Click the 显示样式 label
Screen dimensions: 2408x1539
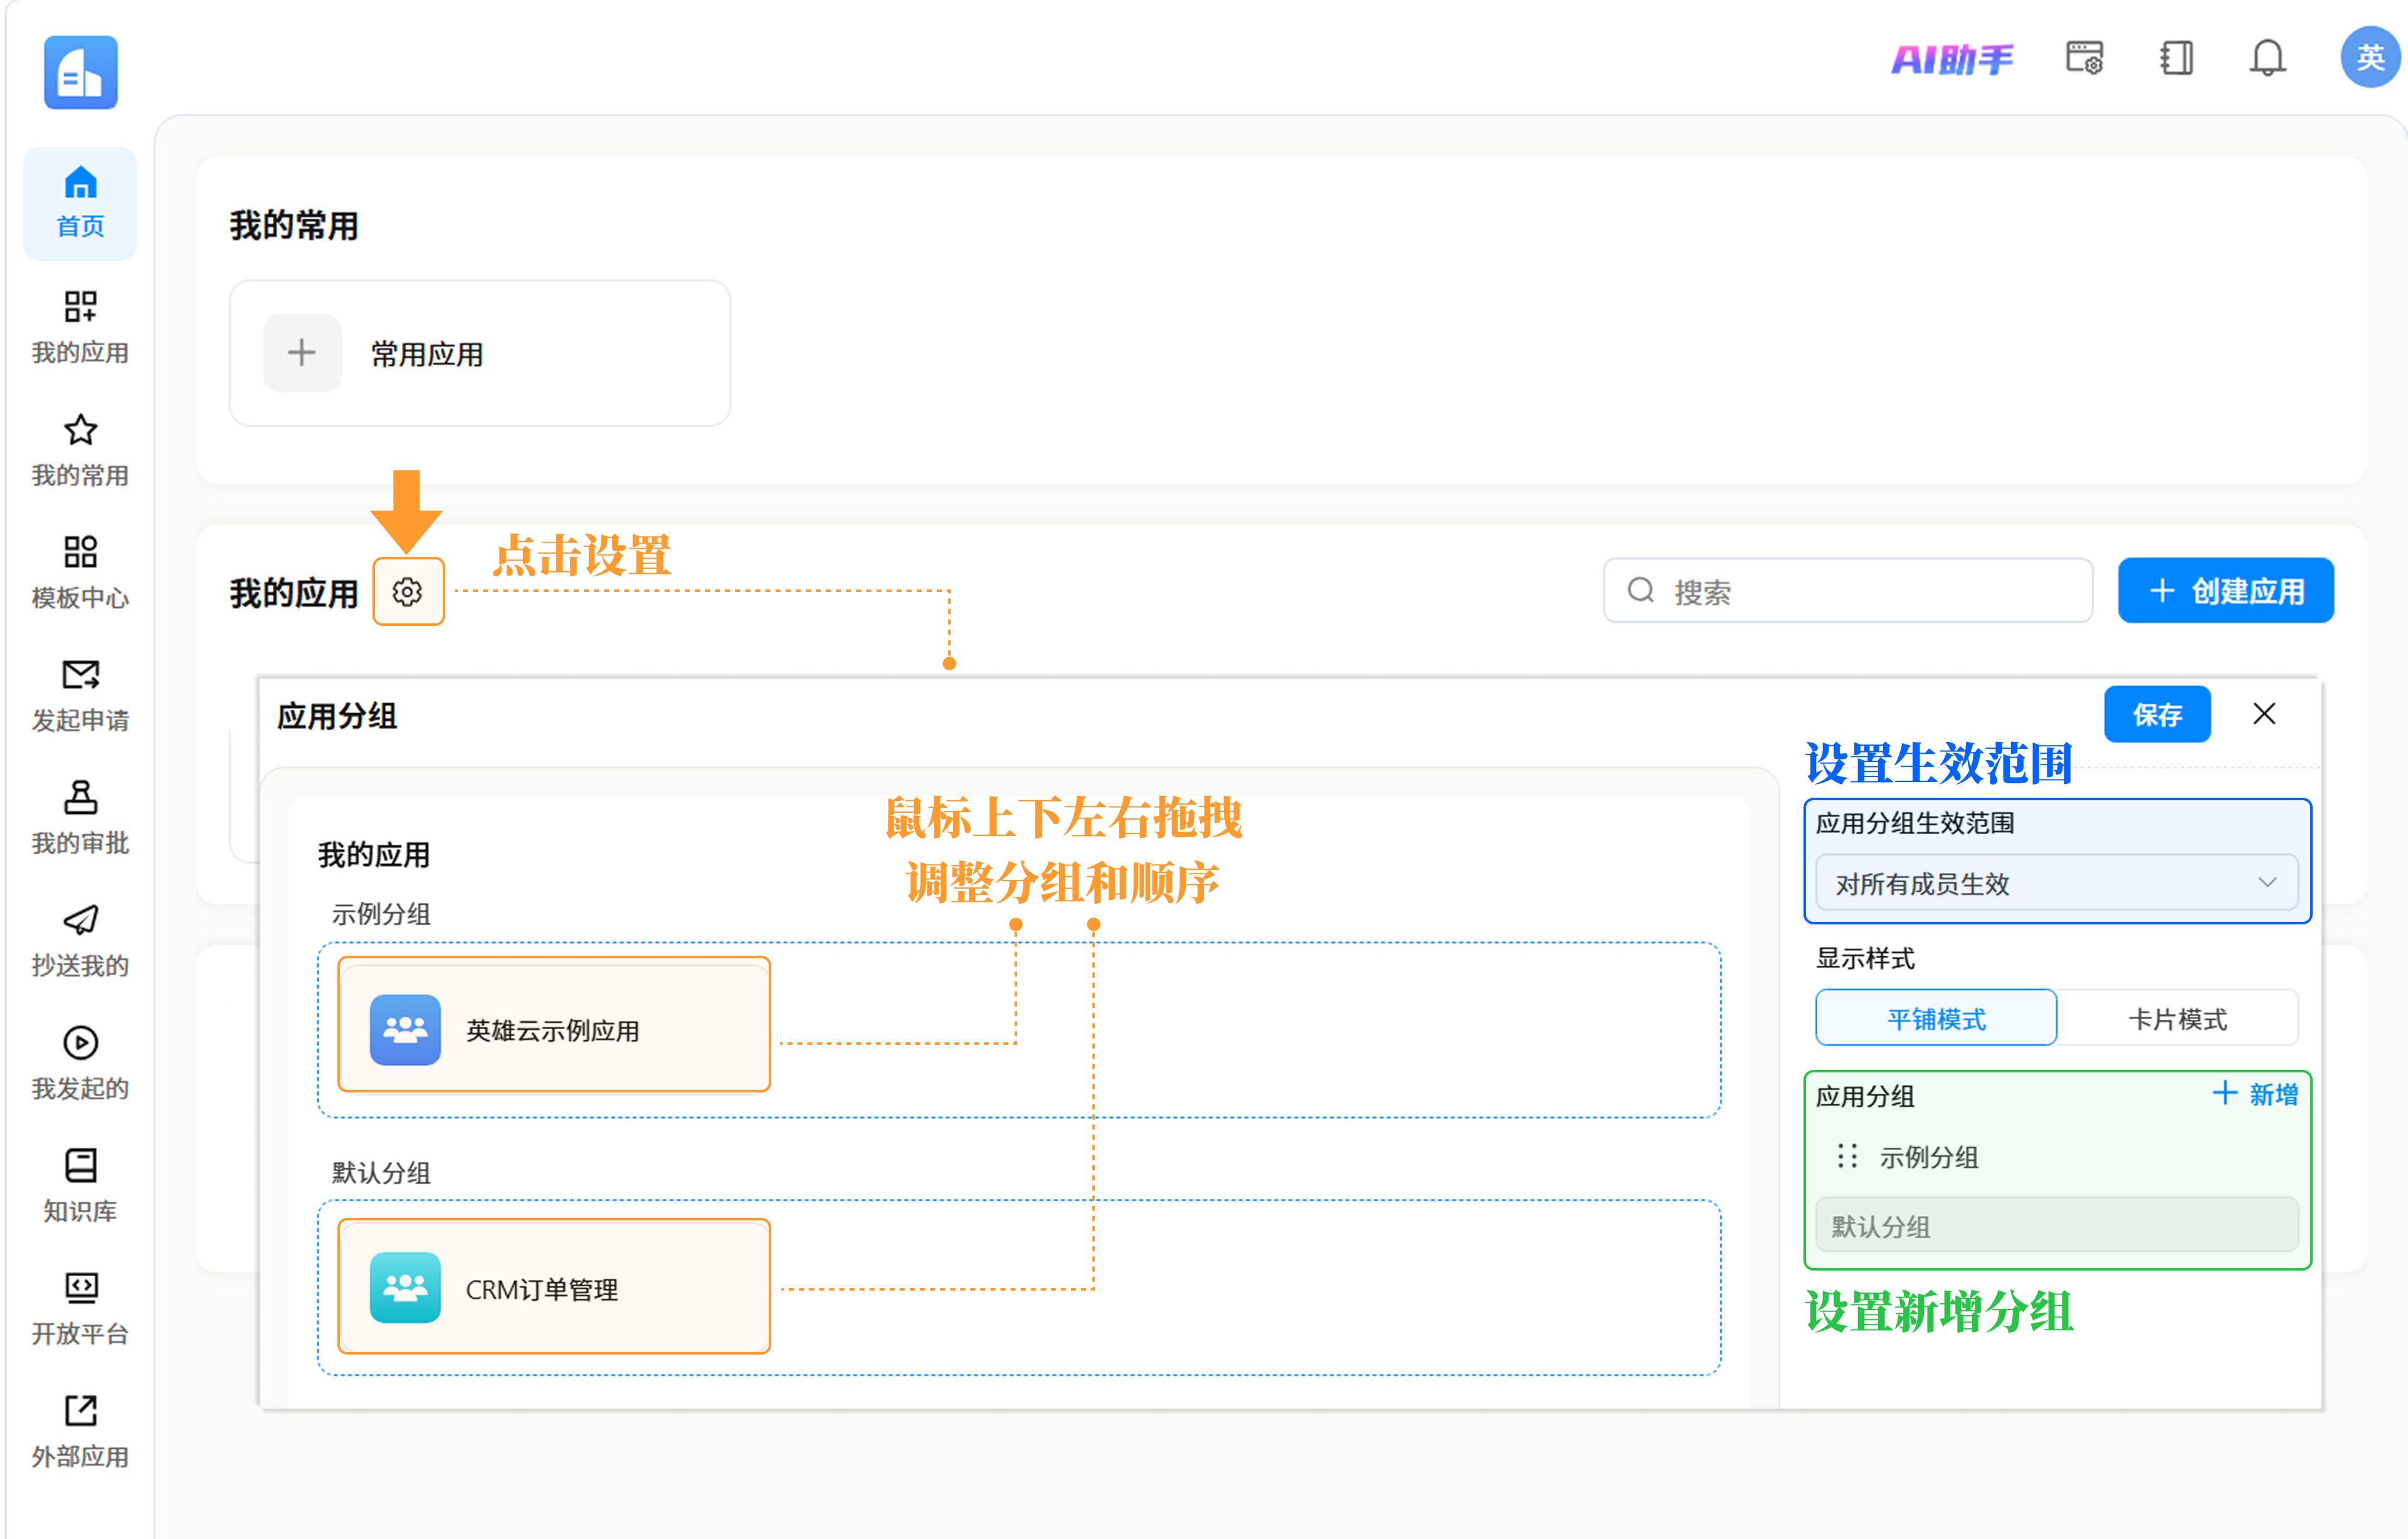pyautogui.click(x=1865, y=959)
